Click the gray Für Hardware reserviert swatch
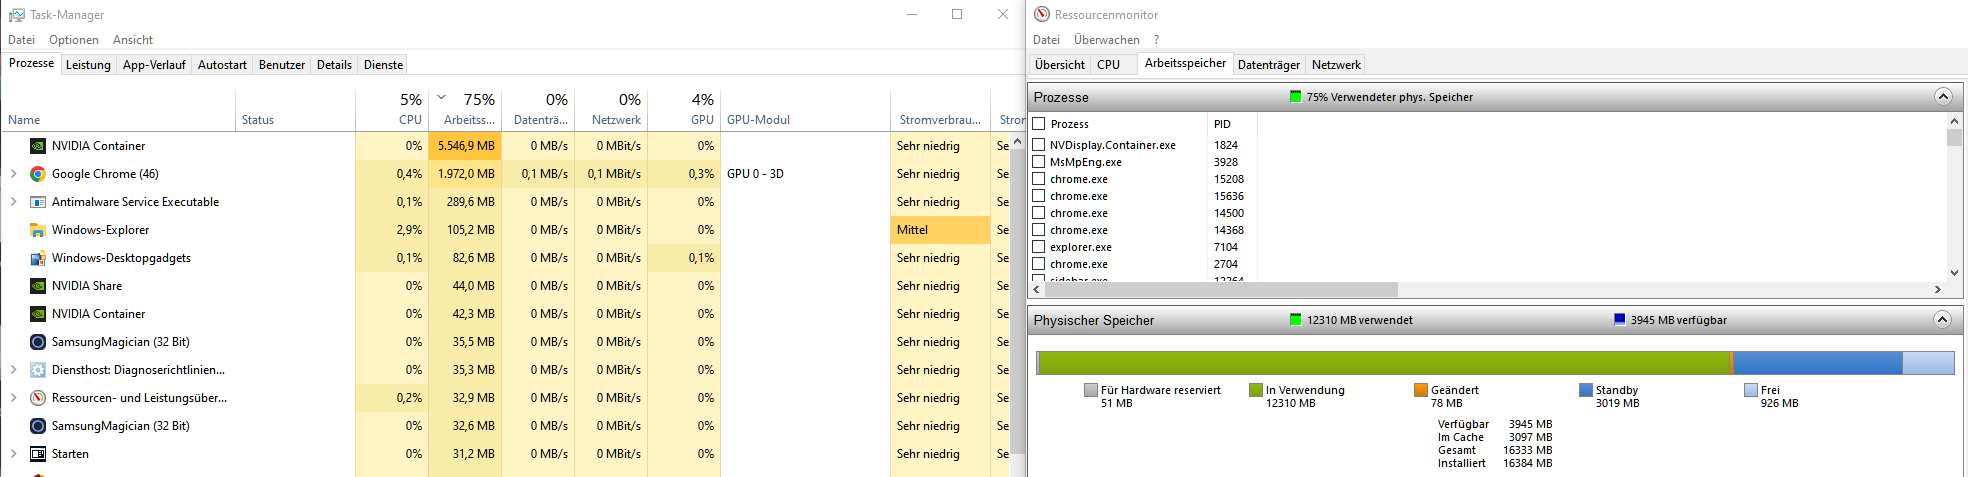The height and width of the screenshot is (477, 1968). point(1091,390)
